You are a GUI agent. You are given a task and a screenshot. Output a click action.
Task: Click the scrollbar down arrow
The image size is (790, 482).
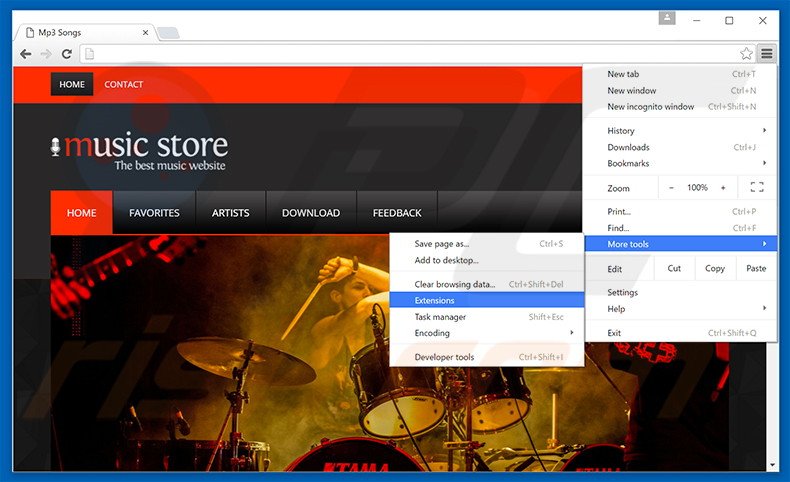[x=772, y=465]
